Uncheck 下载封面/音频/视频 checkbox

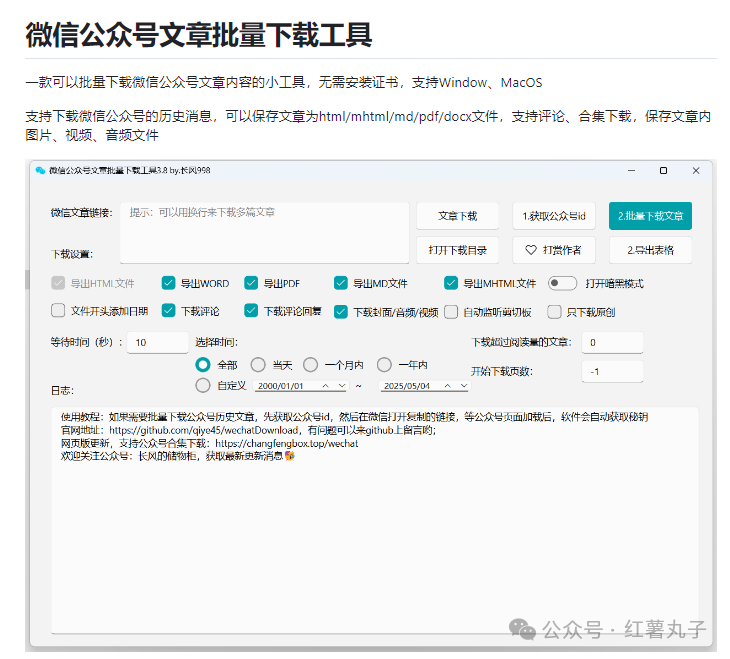[341, 312]
